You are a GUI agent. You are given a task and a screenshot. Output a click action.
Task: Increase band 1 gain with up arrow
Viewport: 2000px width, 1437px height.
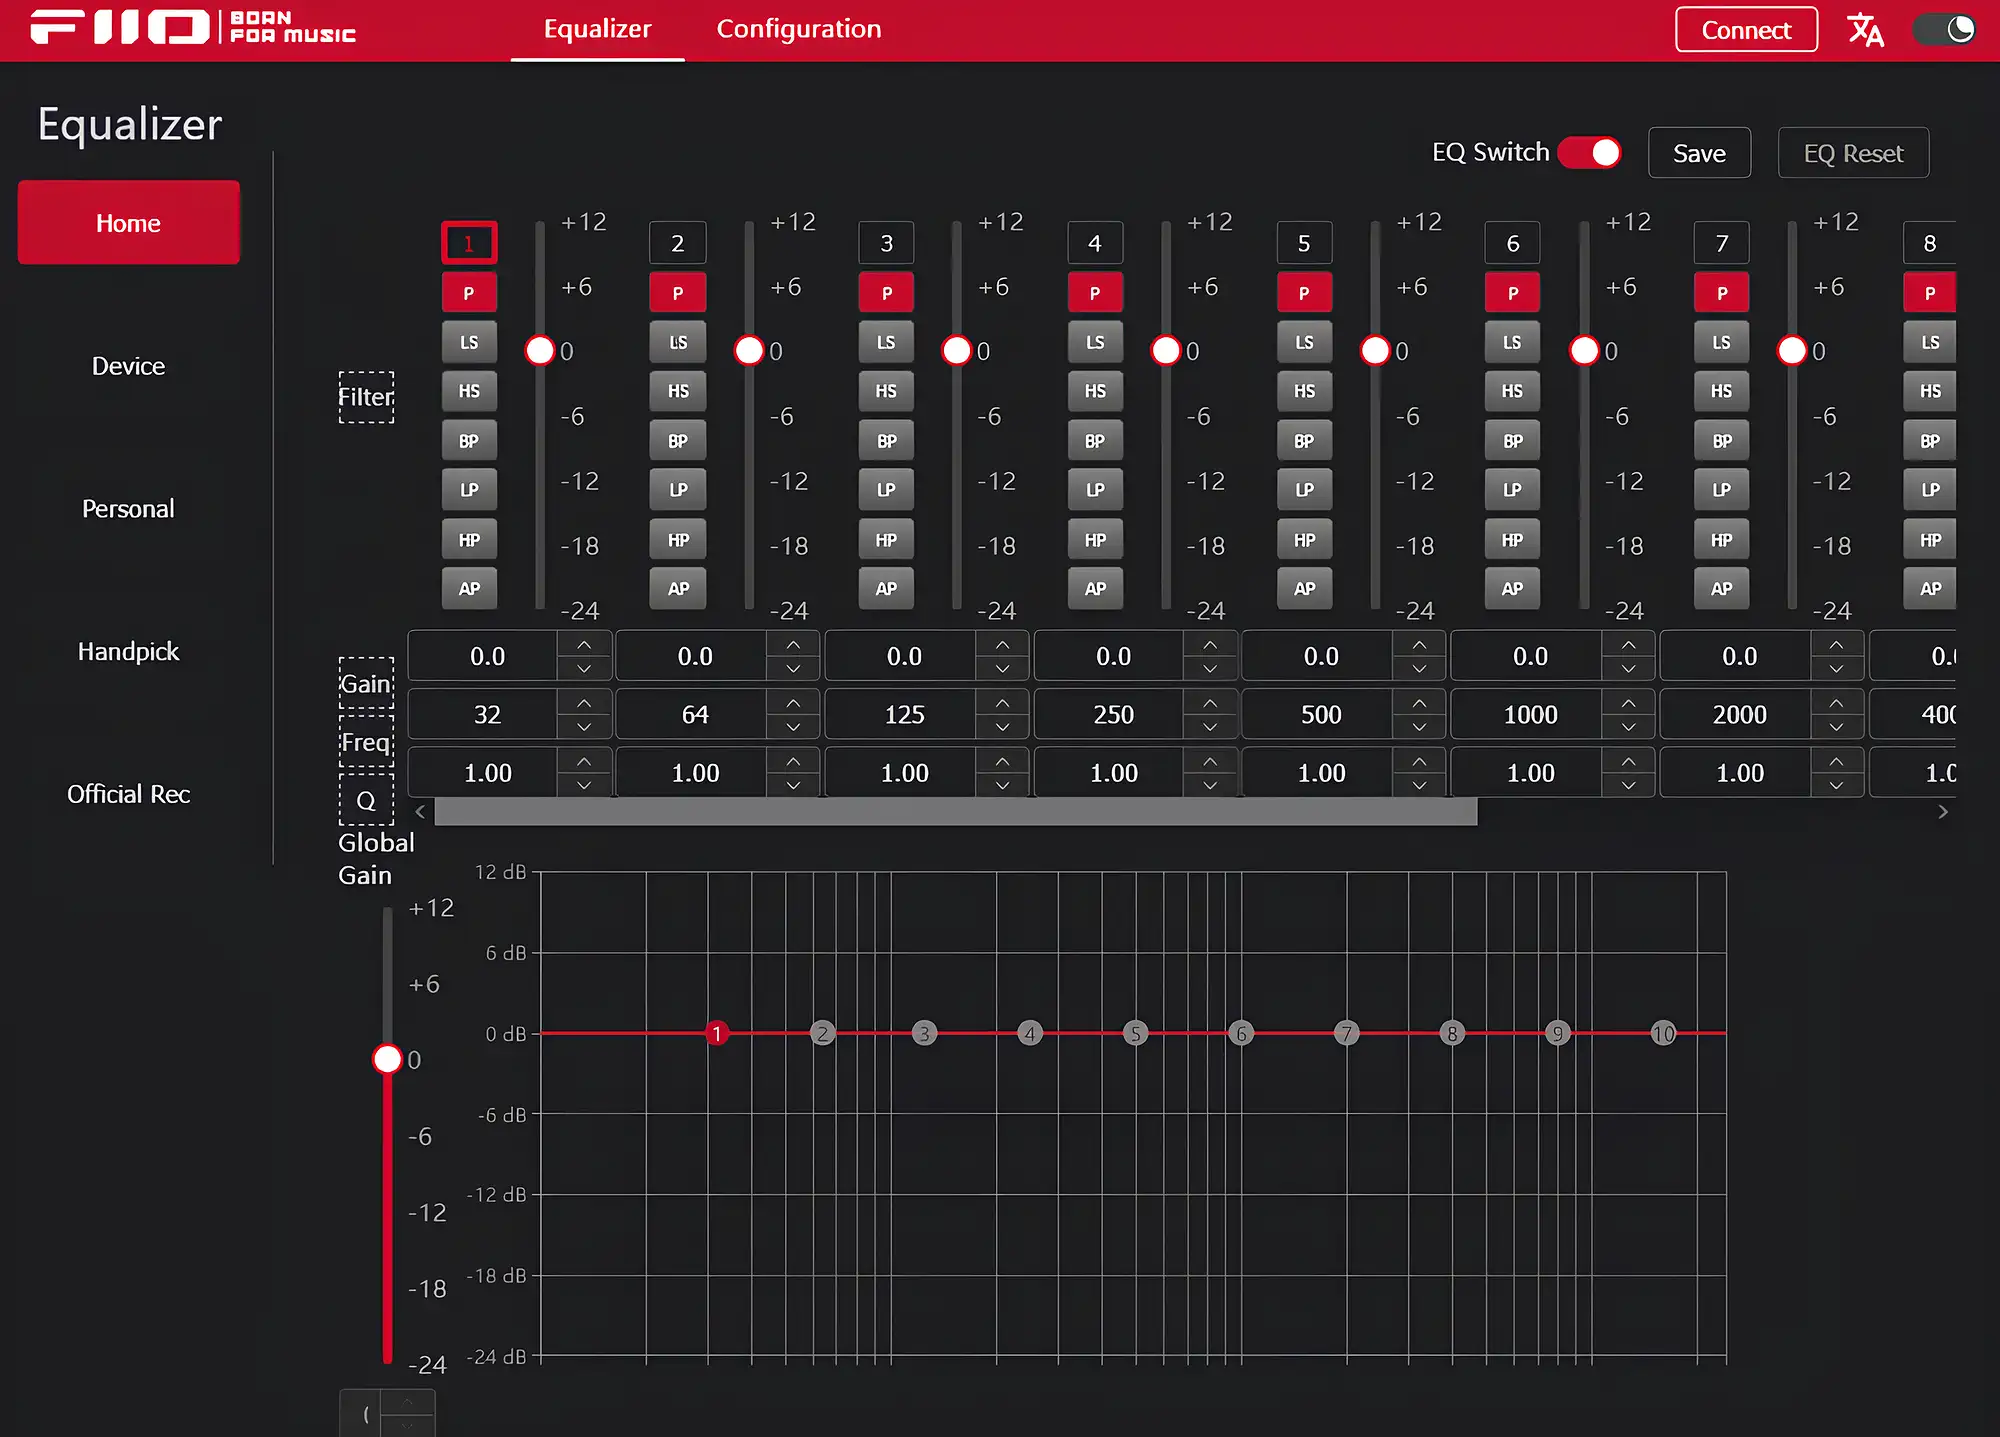(x=584, y=644)
